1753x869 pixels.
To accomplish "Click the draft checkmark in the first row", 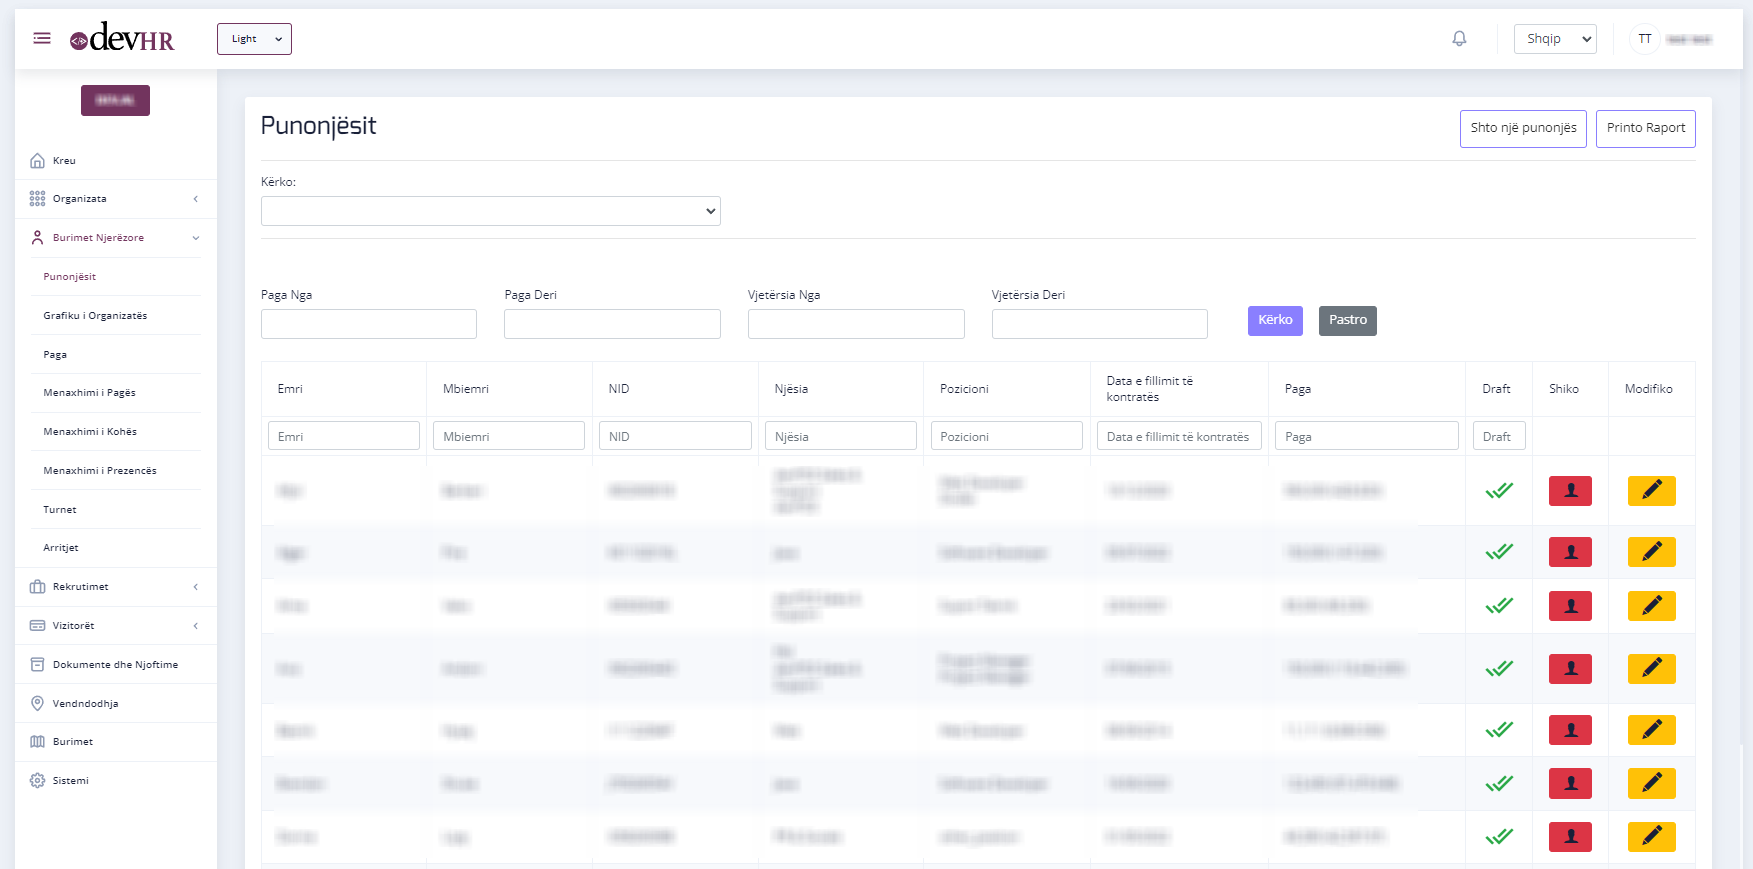I will (x=1498, y=491).
